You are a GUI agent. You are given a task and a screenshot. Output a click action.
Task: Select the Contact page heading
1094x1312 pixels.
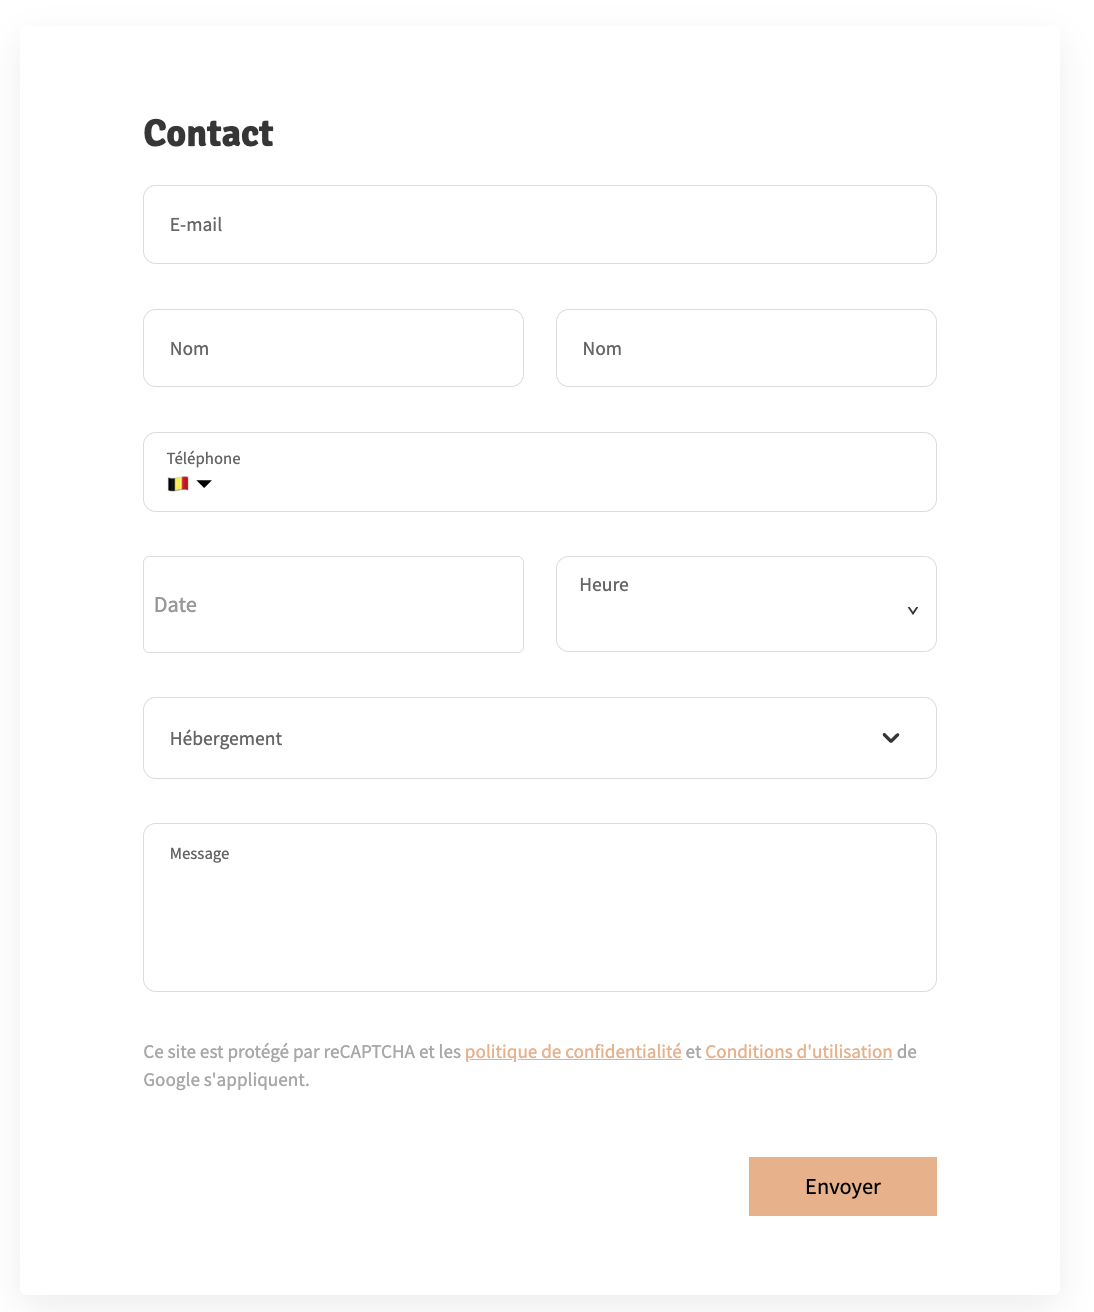click(208, 132)
